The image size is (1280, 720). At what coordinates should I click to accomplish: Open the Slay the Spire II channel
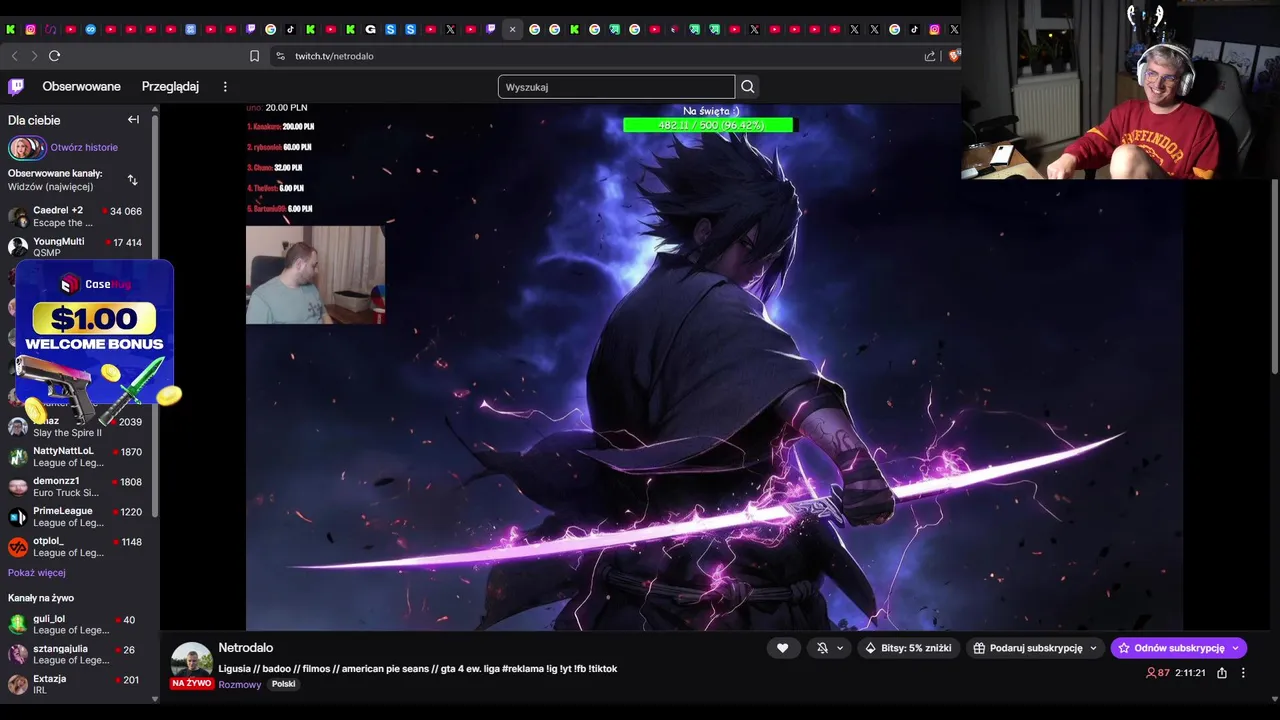(77, 427)
